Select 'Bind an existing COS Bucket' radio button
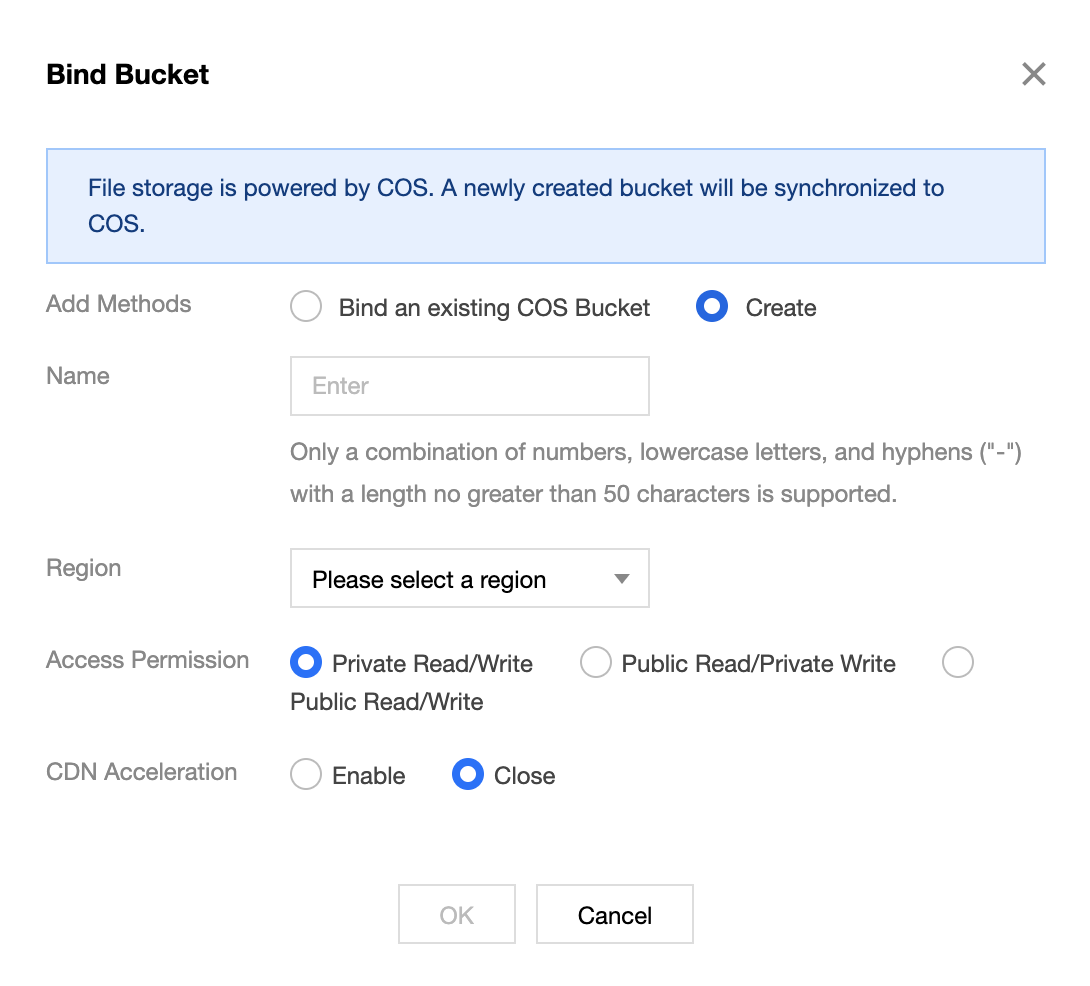 click(x=306, y=307)
